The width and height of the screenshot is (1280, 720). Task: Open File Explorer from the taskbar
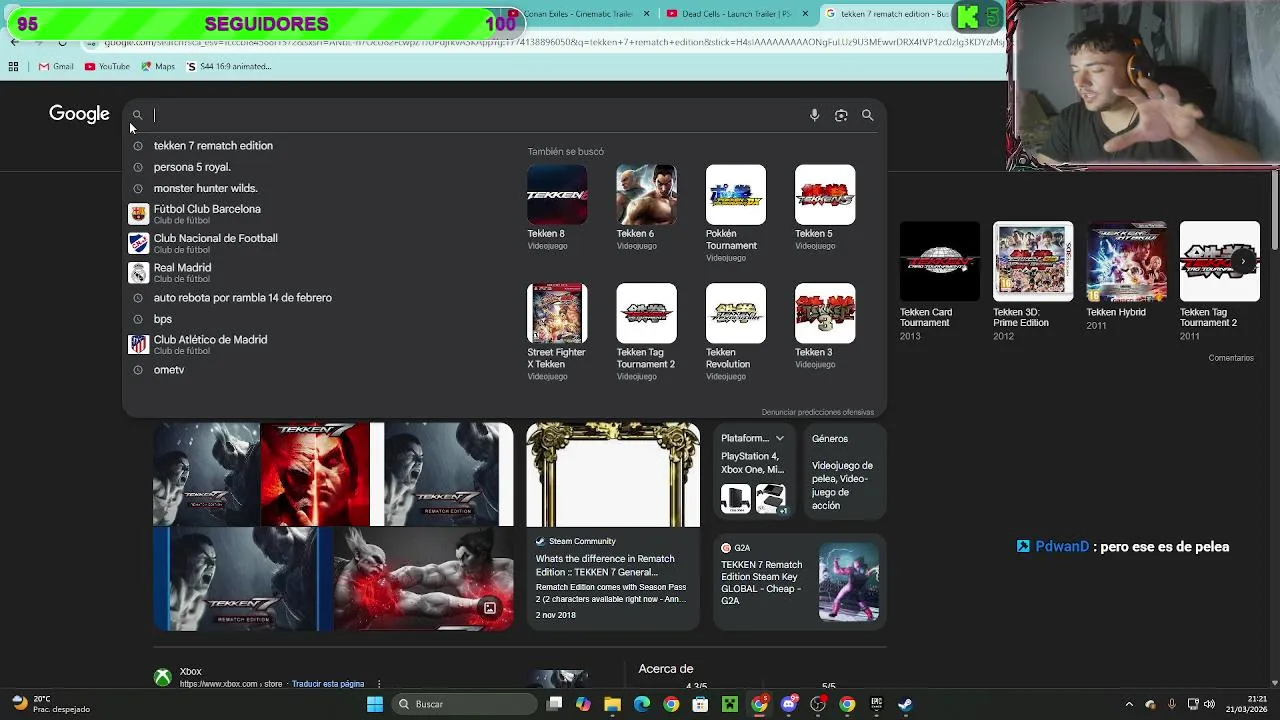coord(612,704)
